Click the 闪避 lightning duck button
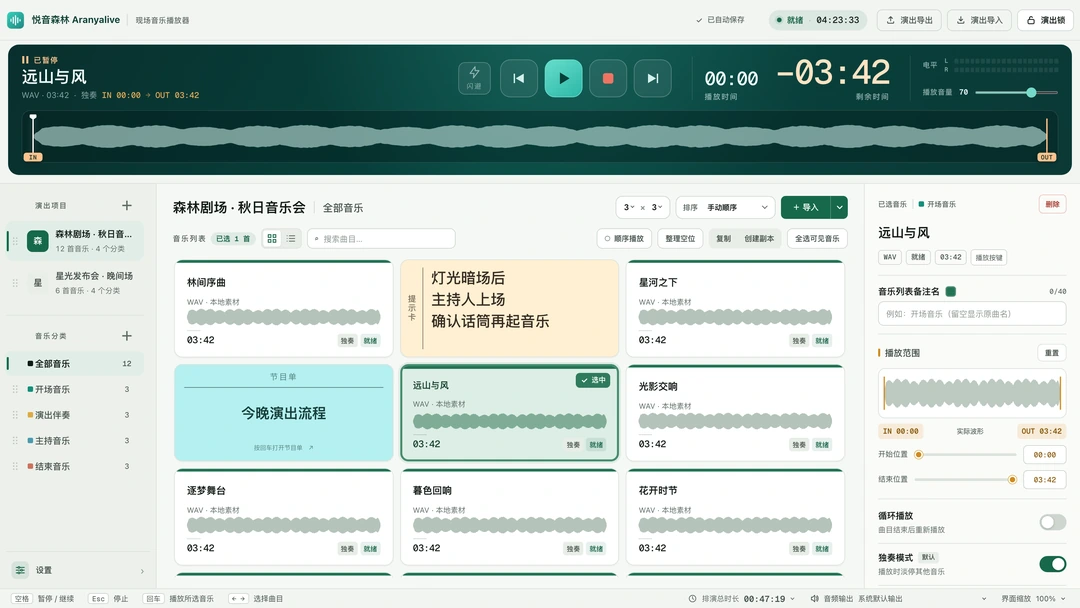Screen dimensions: 1080x608 point(475,78)
